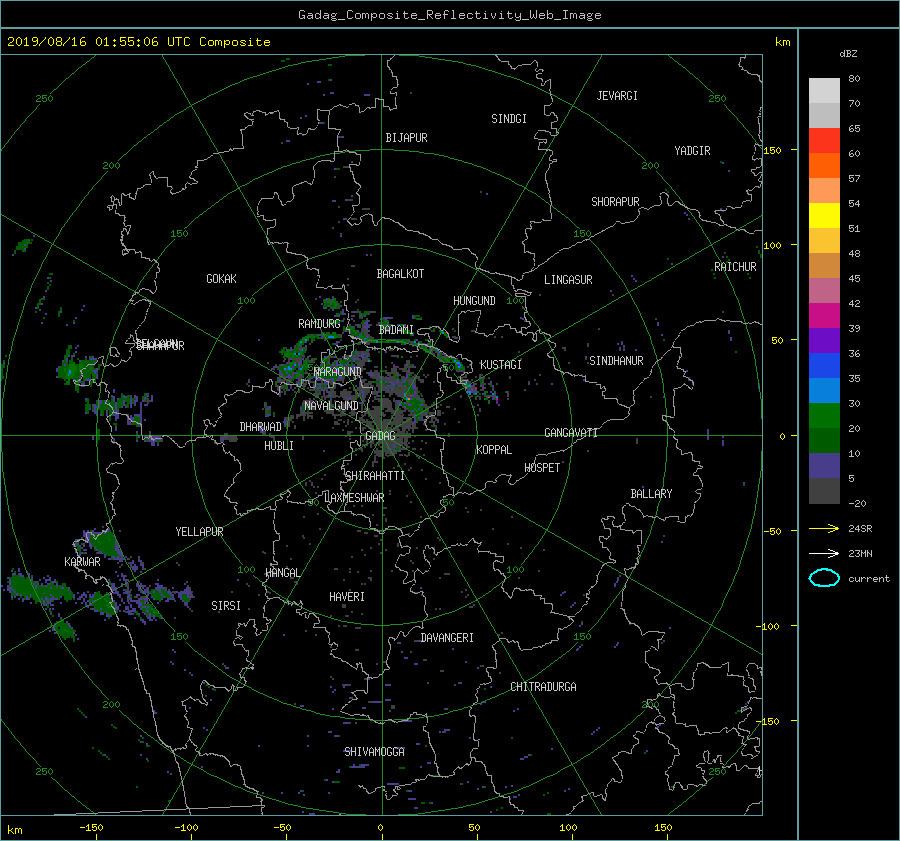Click the BIJAPUR city label
Viewport: 900px width, 841px height.
click(406, 138)
